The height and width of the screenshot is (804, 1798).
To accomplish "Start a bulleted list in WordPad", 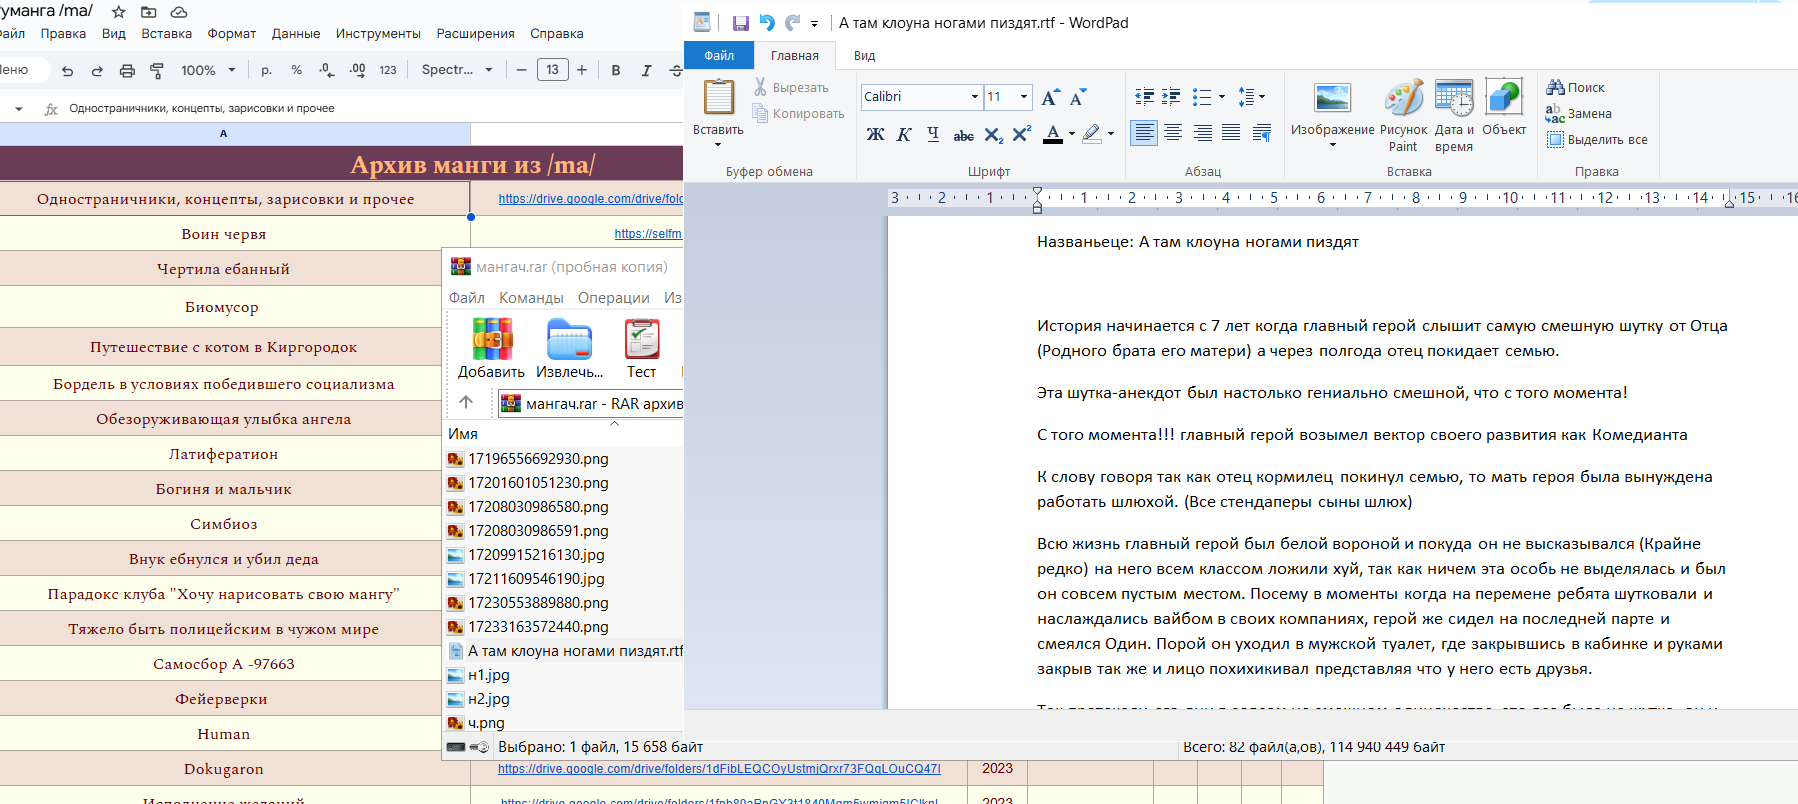I will (x=1202, y=97).
